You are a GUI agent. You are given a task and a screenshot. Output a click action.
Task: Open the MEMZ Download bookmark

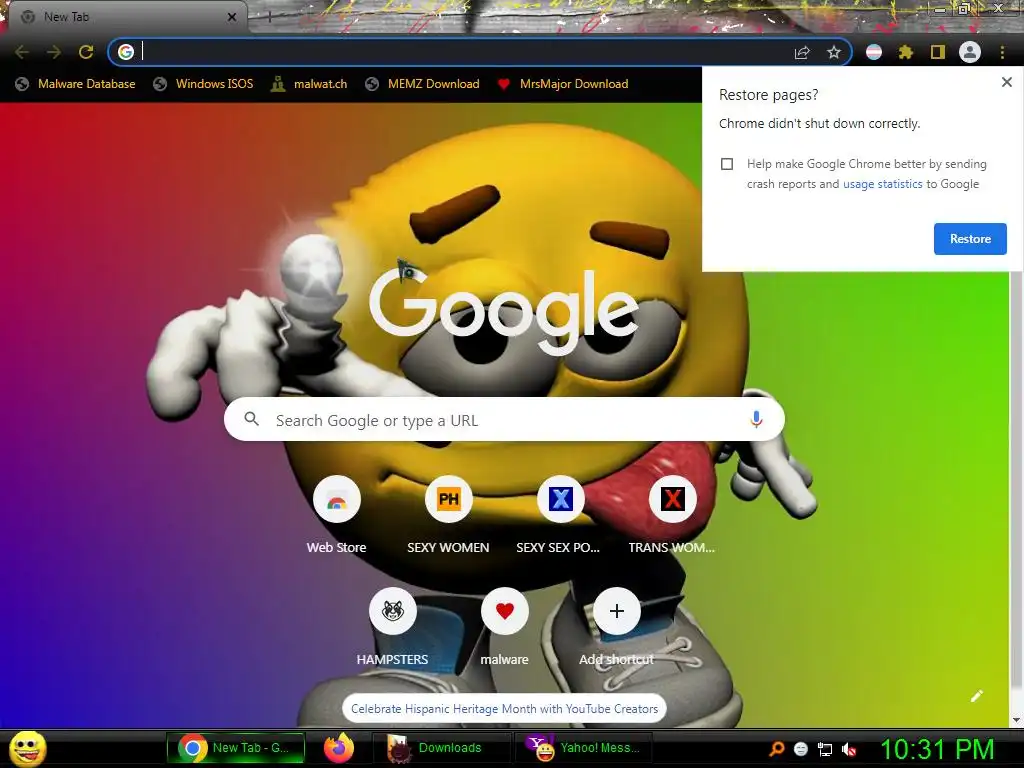(423, 84)
